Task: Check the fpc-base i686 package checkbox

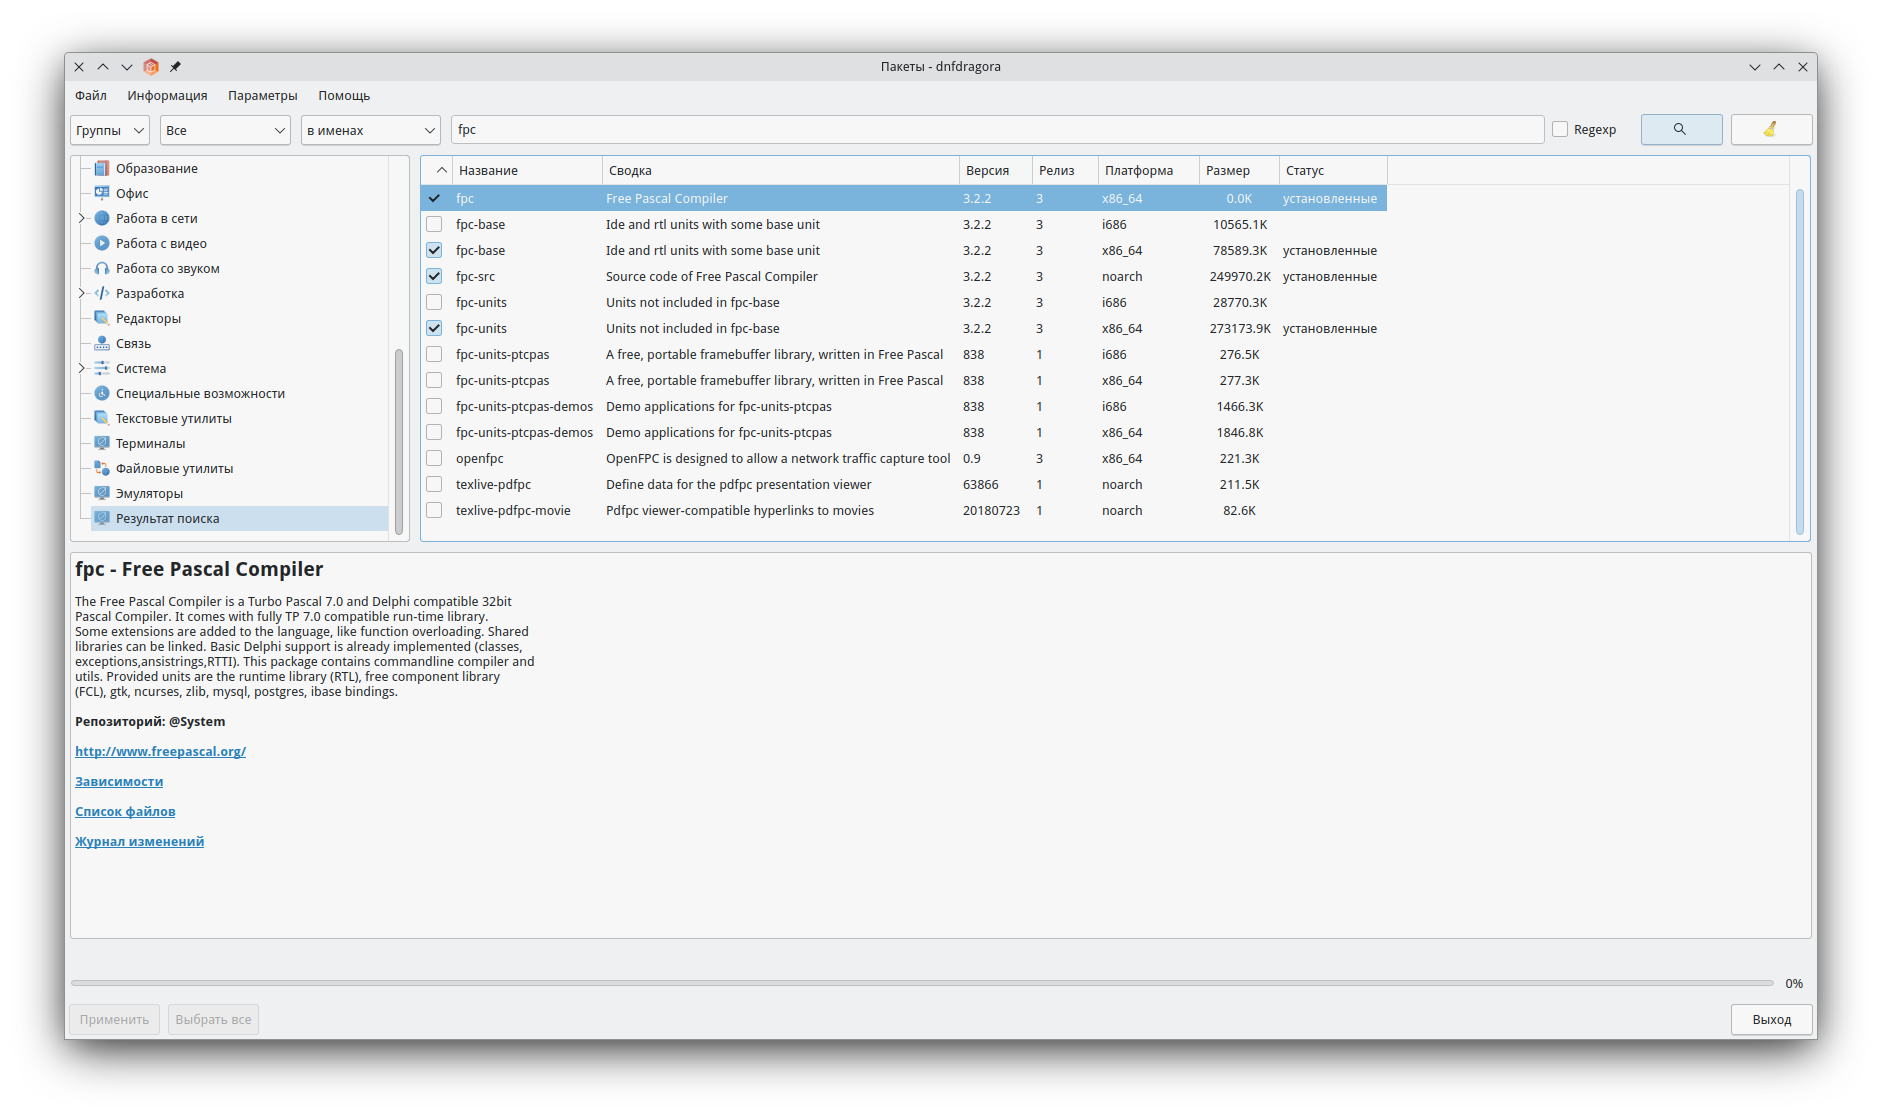Action: pos(434,224)
